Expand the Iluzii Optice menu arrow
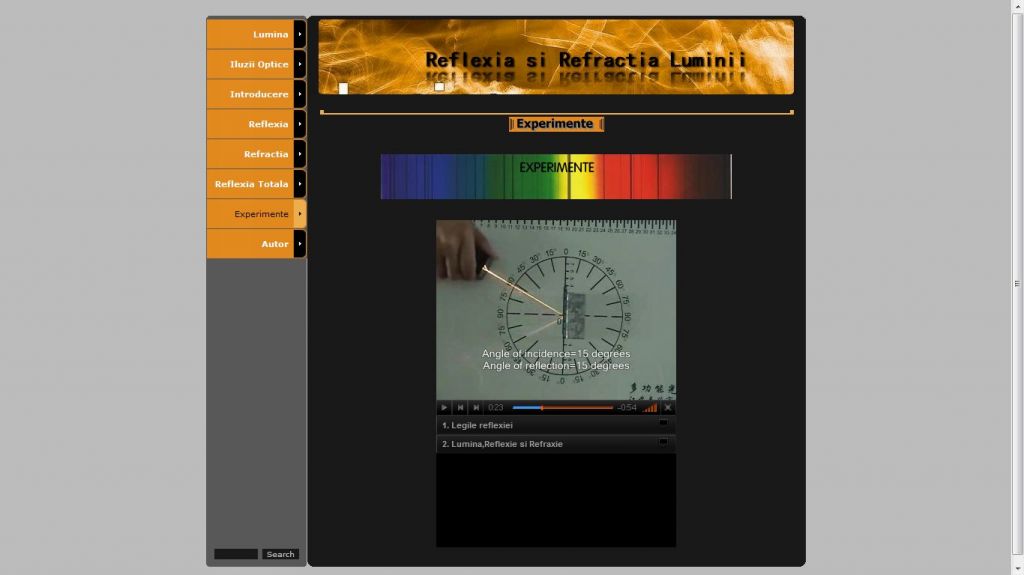This screenshot has width=1024, height=575. coord(300,64)
